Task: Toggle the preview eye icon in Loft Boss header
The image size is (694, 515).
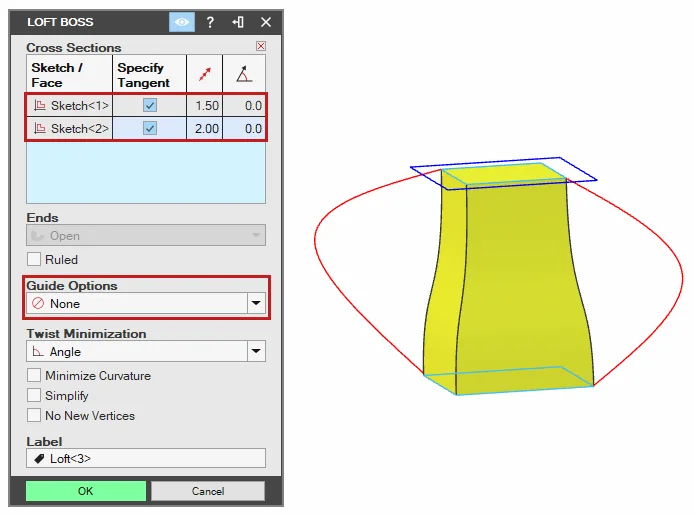Action: tap(181, 22)
